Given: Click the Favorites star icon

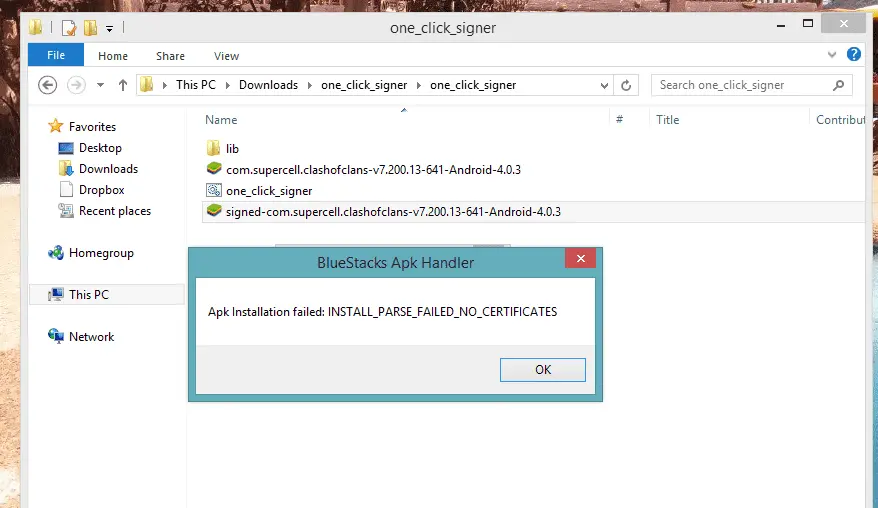Looking at the screenshot, I should [x=55, y=126].
